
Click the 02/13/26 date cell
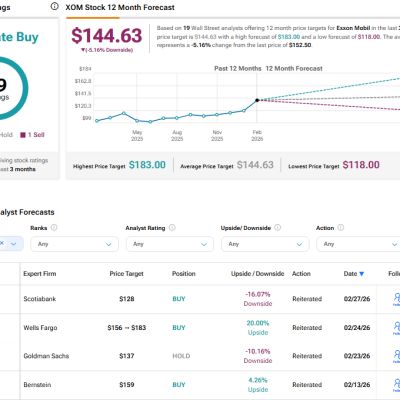coord(357,385)
